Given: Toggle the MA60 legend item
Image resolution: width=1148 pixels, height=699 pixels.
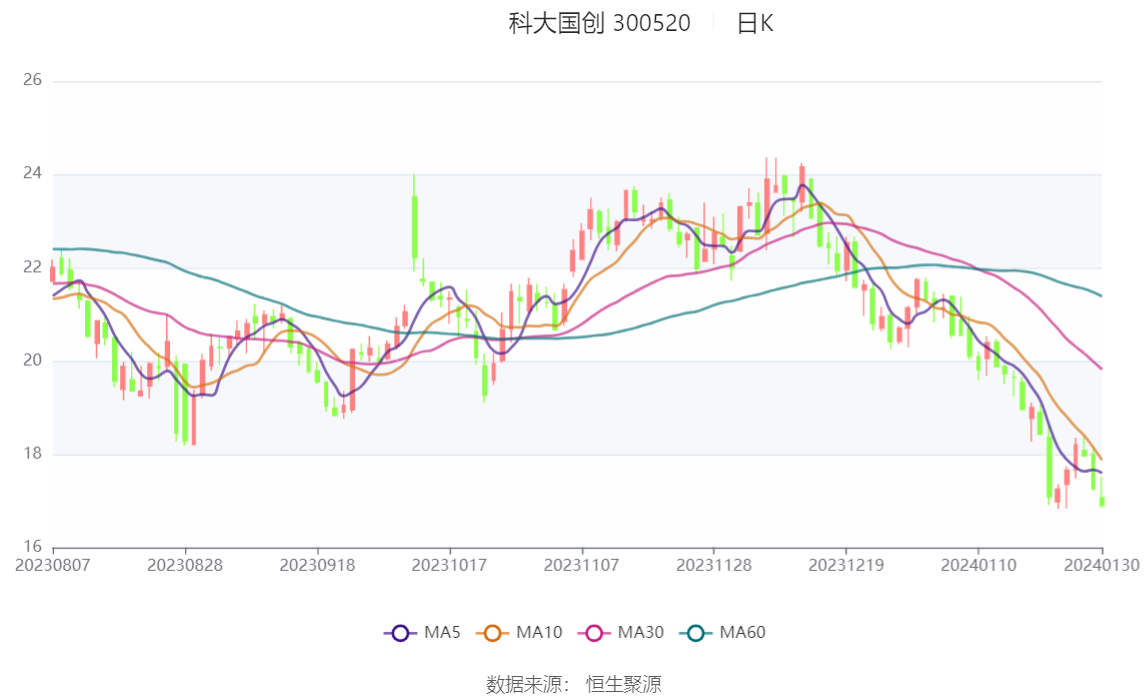Looking at the screenshot, I should coord(723,632).
